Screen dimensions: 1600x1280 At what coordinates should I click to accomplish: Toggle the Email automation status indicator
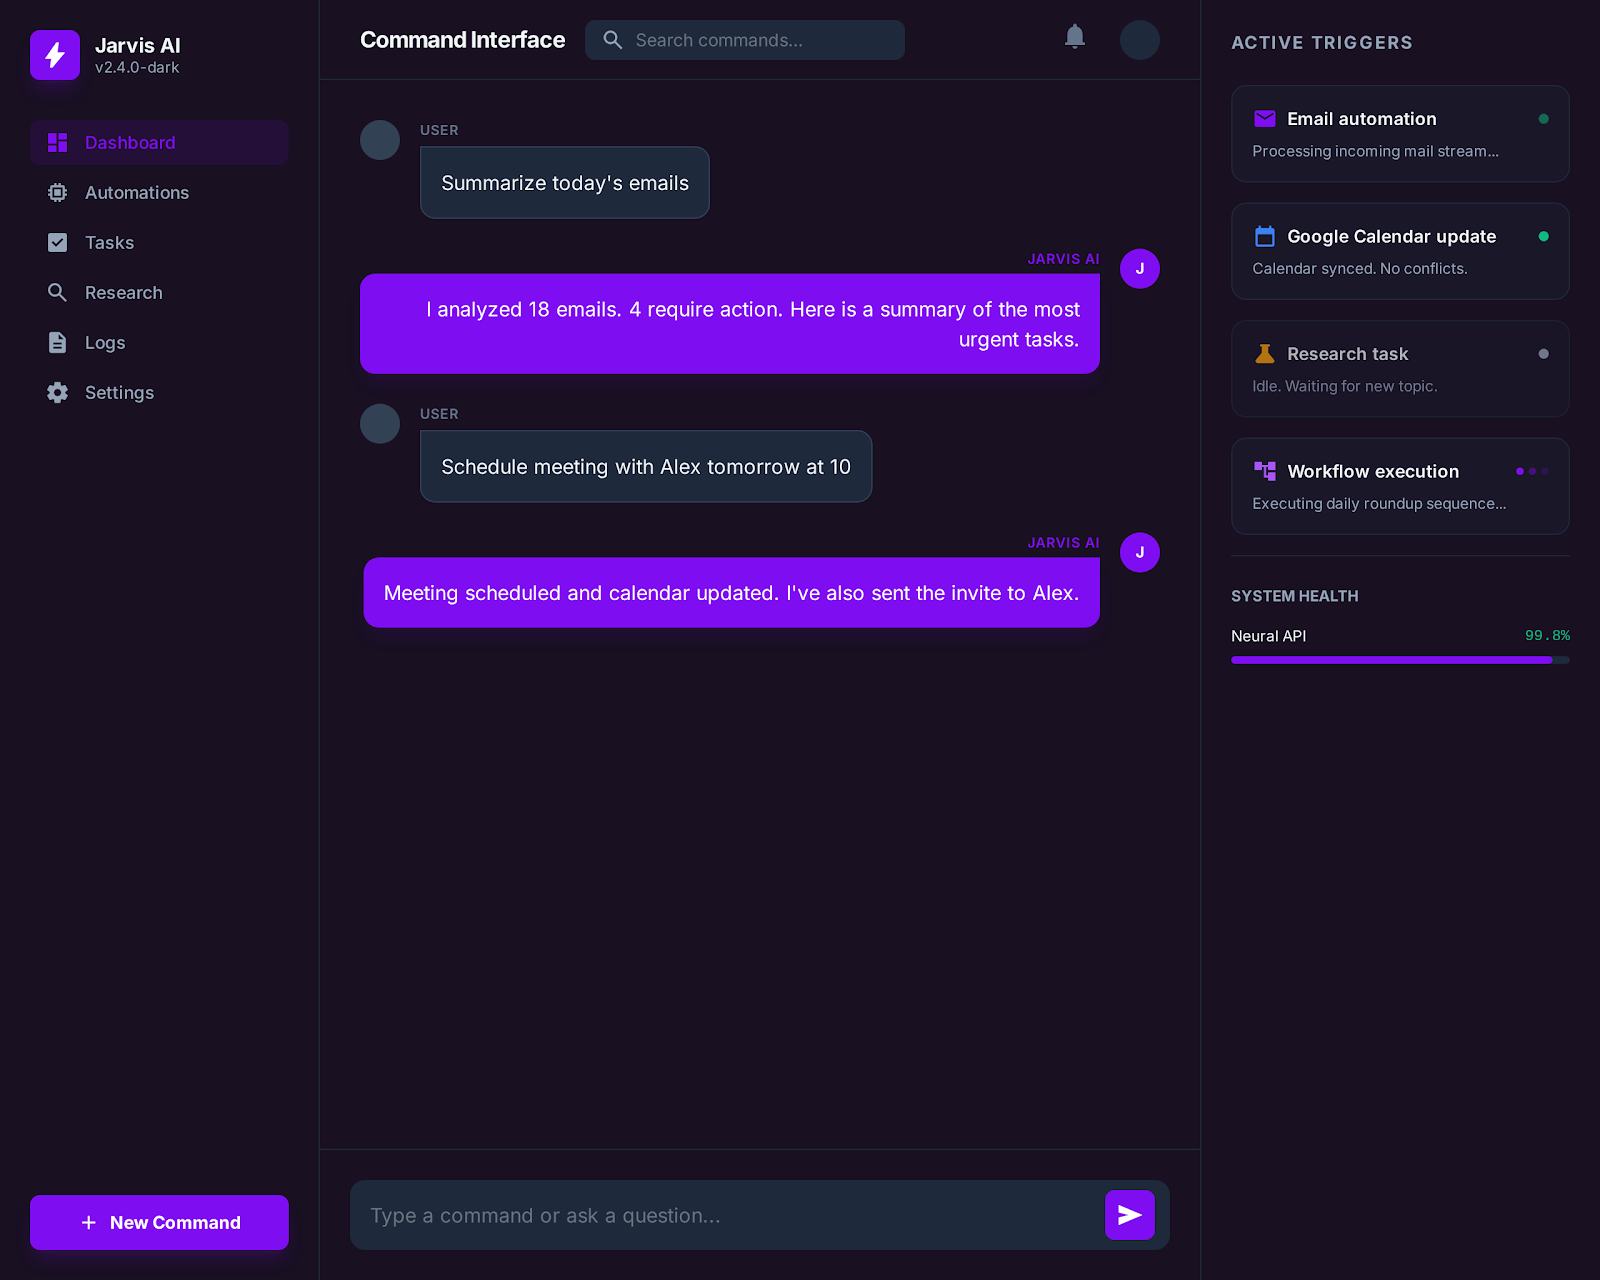1544,117
